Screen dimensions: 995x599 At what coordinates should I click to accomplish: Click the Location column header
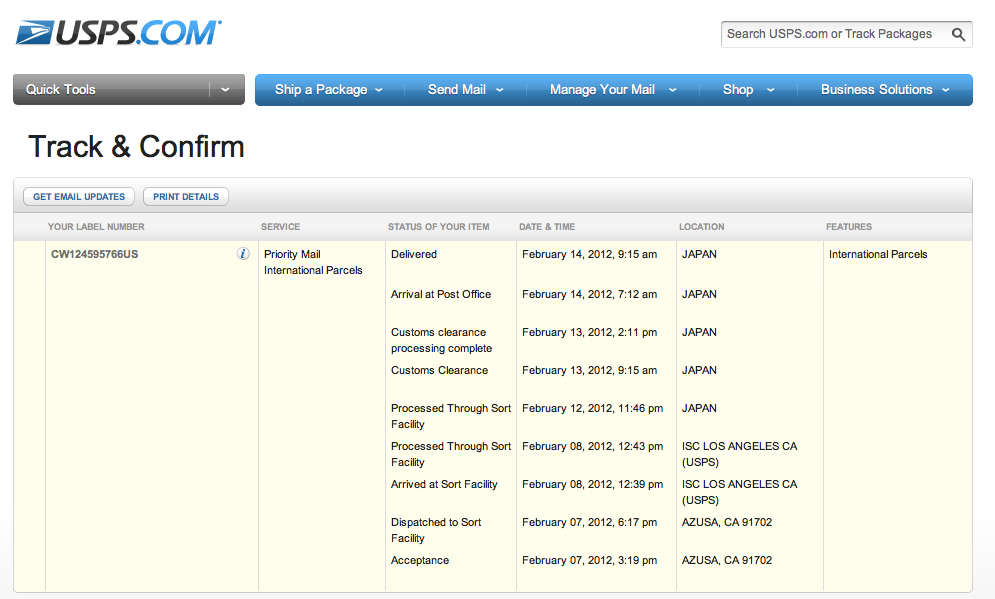coord(701,227)
